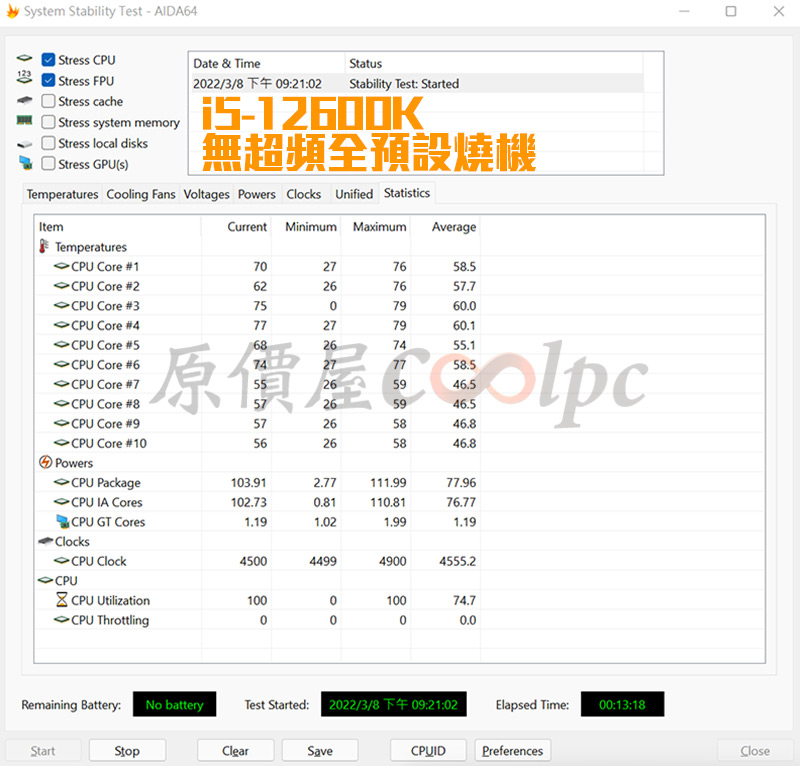Open the Voltages tab
Viewport: 800px width, 766px height.
[x=207, y=194]
